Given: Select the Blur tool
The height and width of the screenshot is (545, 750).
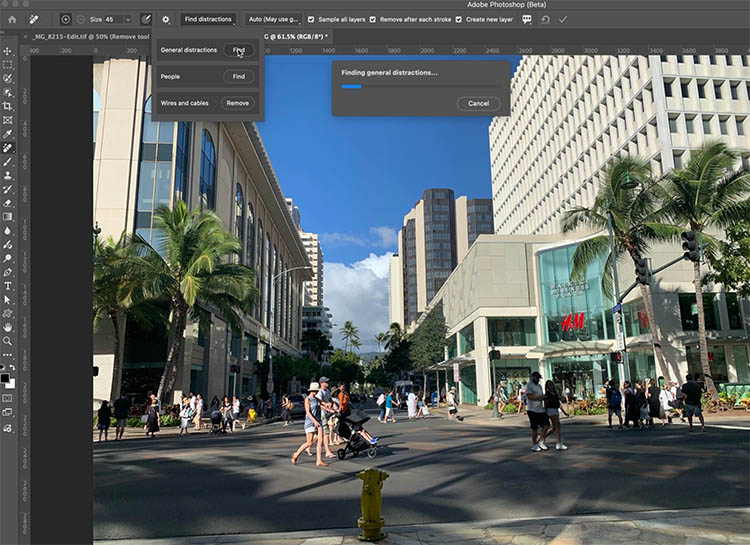Looking at the screenshot, I should pos(7,231).
